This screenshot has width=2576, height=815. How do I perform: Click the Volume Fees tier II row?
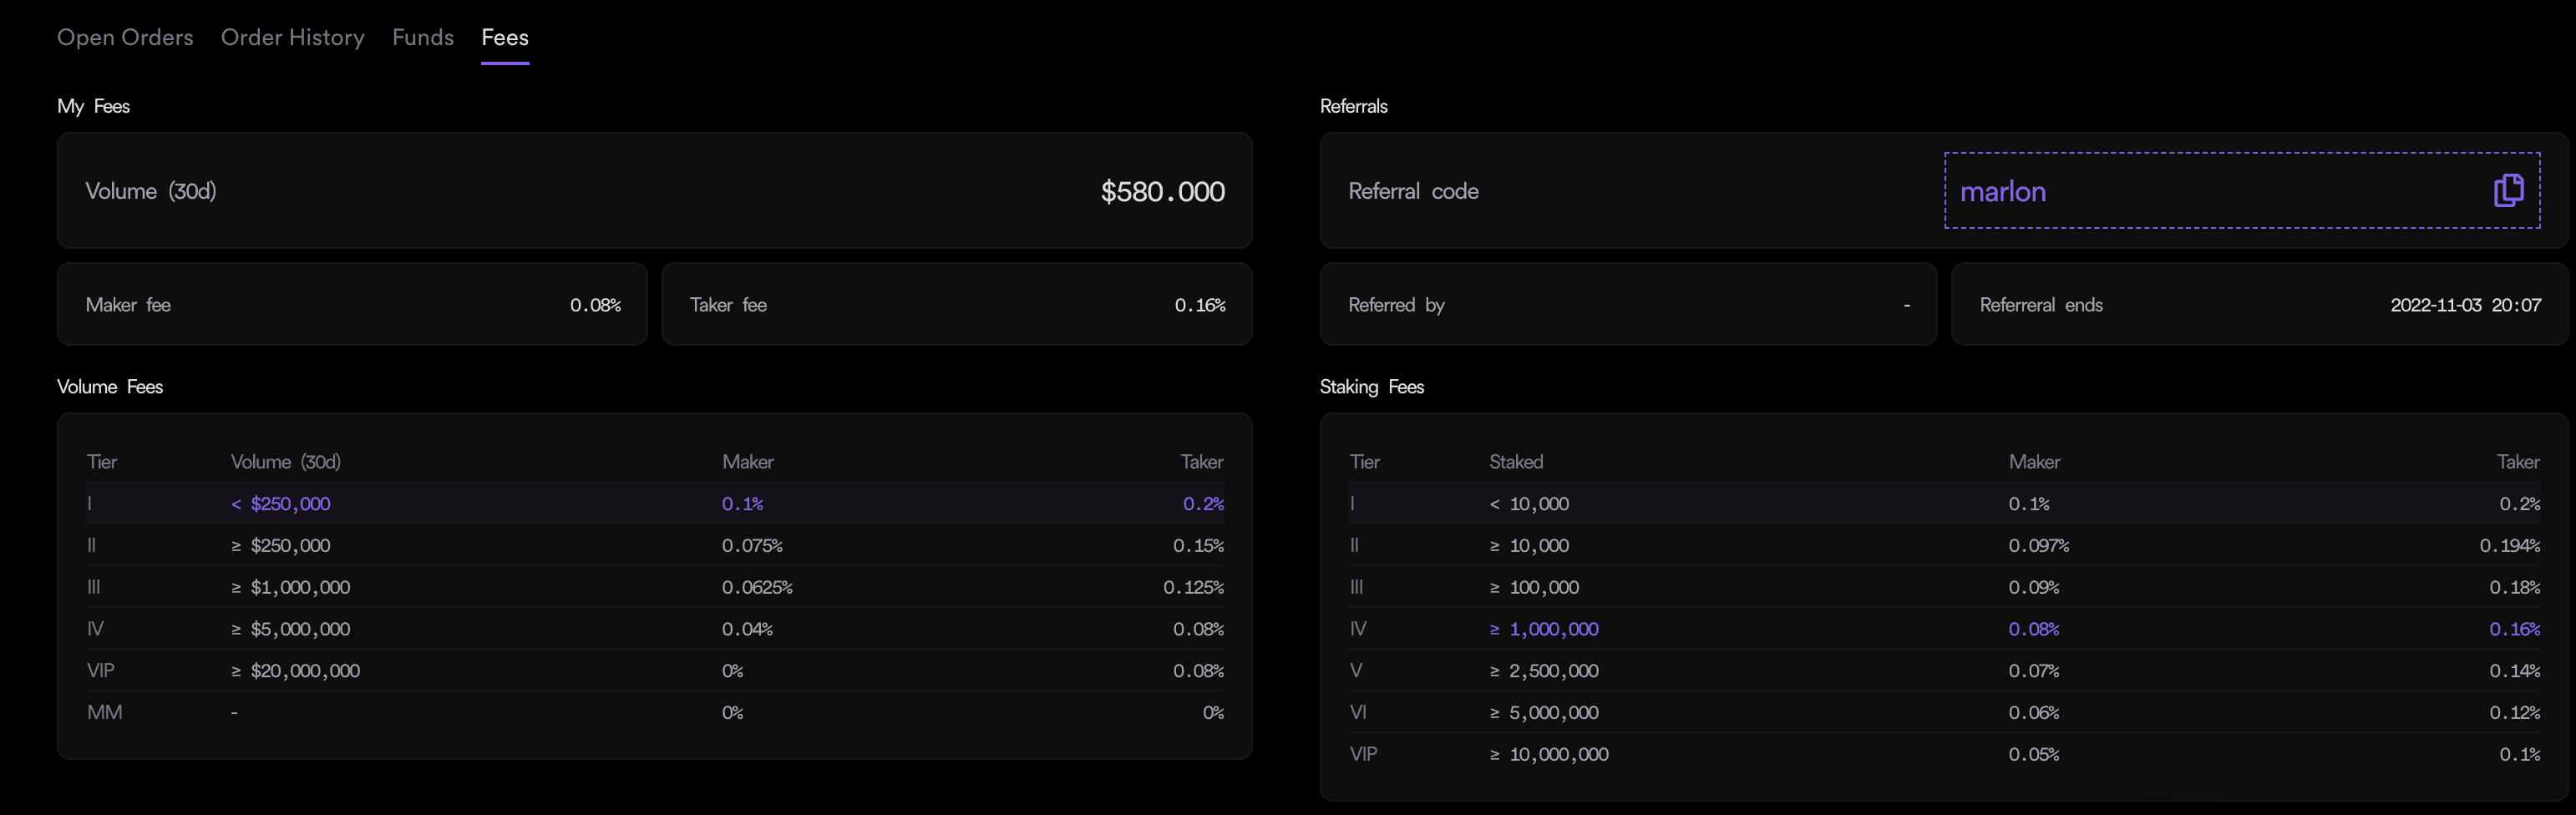click(x=655, y=545)
